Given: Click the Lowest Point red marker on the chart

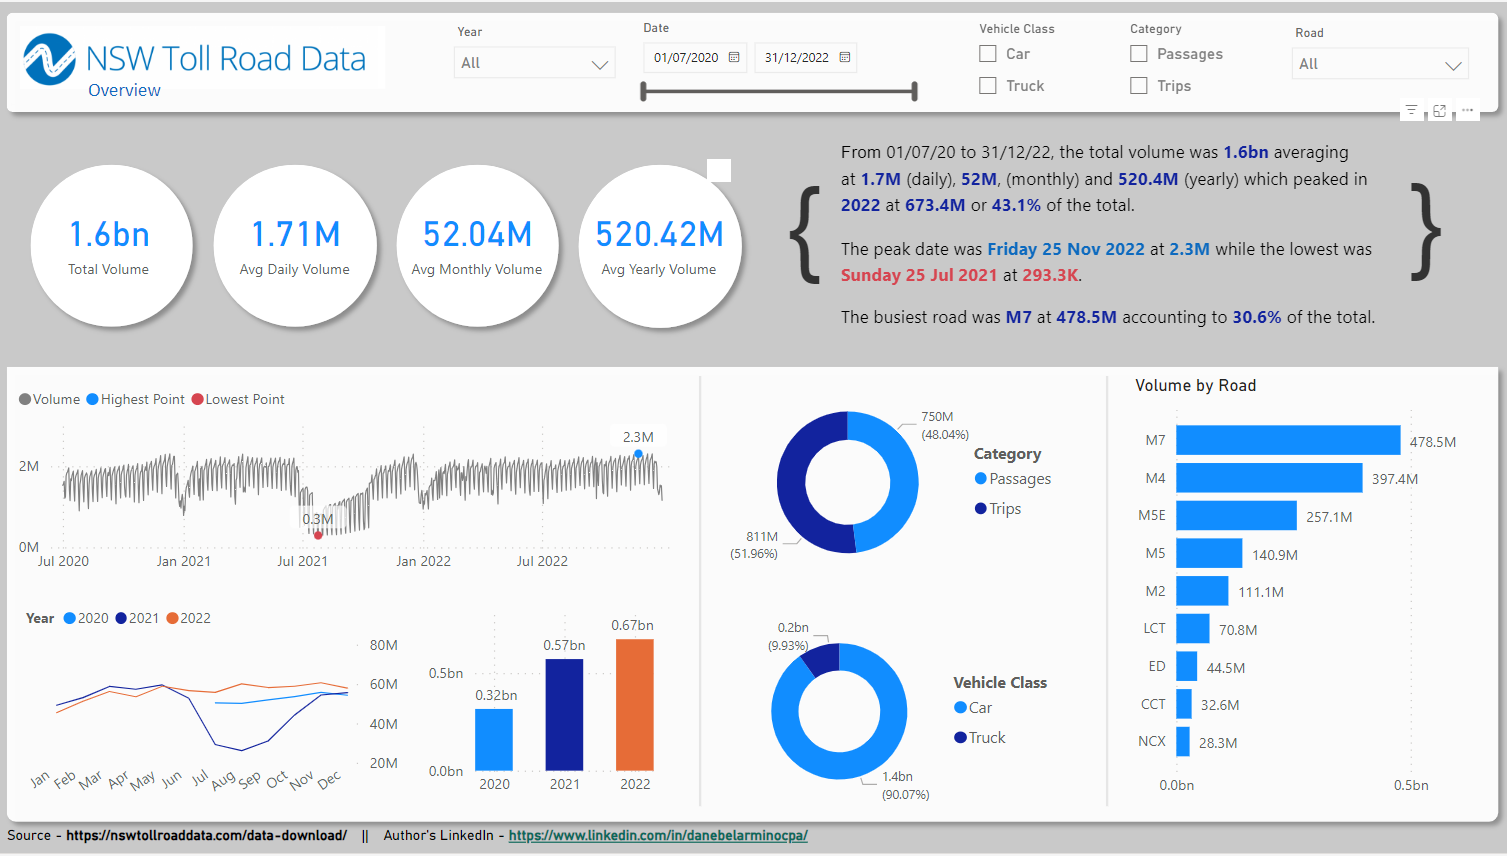Looking at the screenshot, I should coord(318,535).
